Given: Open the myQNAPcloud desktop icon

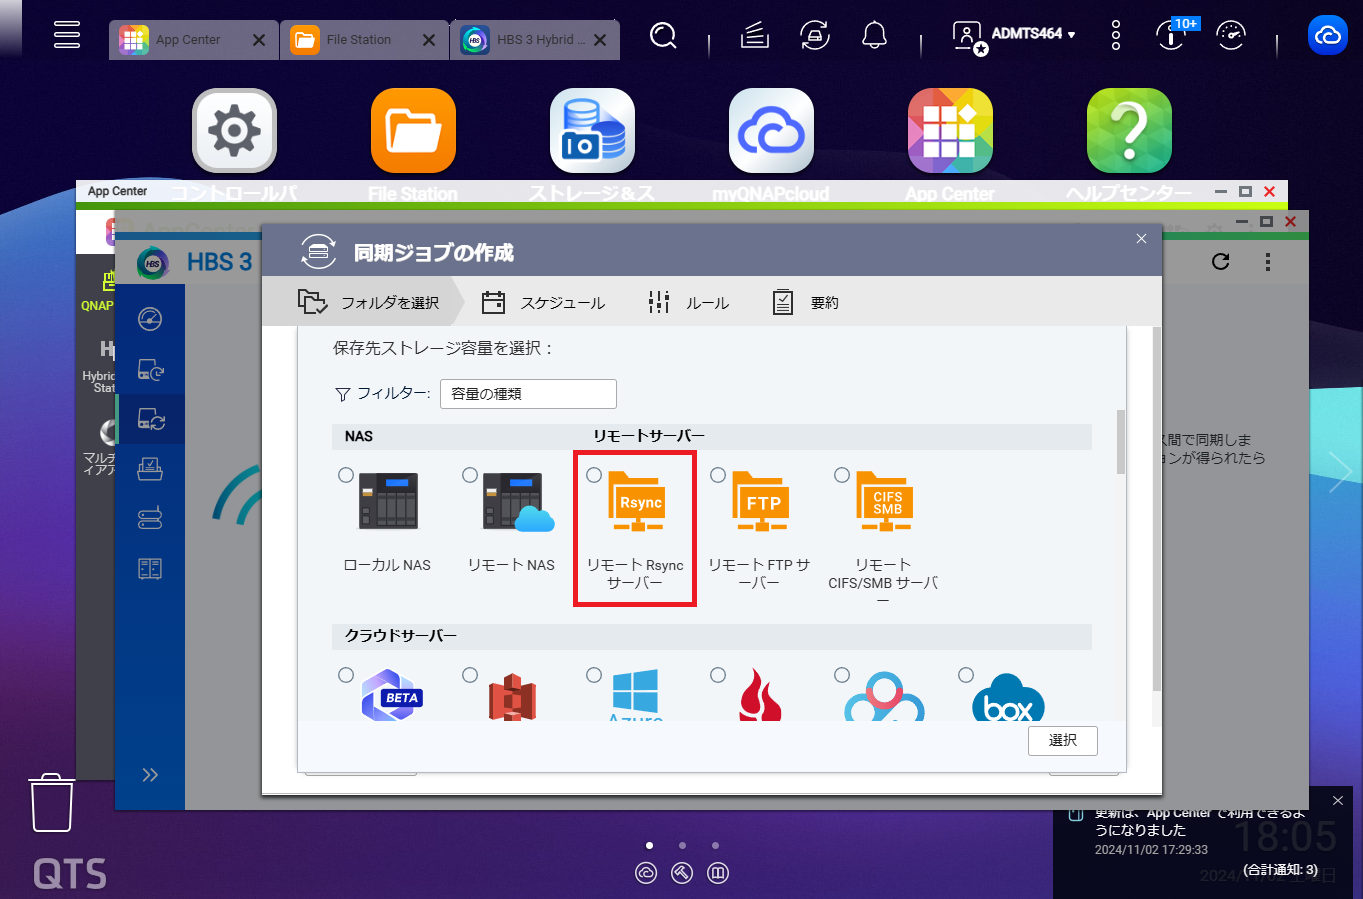Looking at the screenshot, I should click(x=771, y=131).
